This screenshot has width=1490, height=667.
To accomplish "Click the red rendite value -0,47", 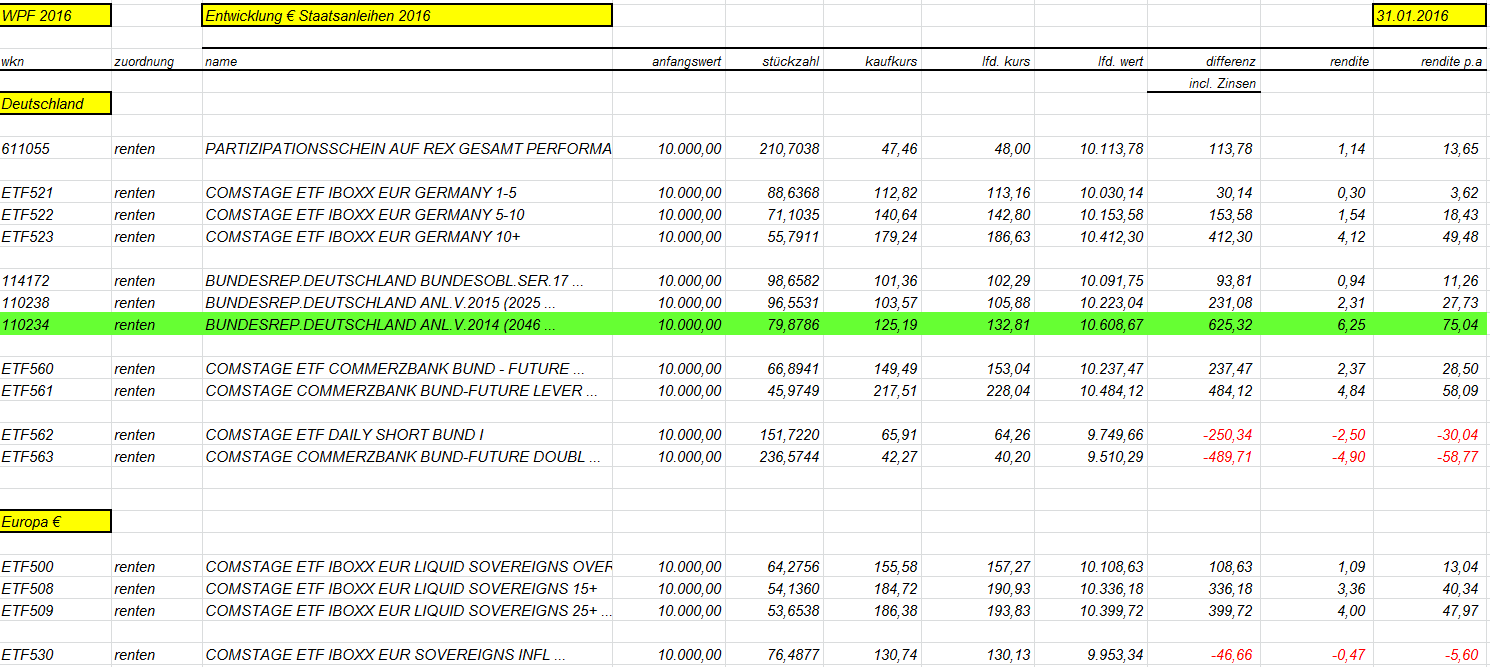I will (x=1350, y=655).
